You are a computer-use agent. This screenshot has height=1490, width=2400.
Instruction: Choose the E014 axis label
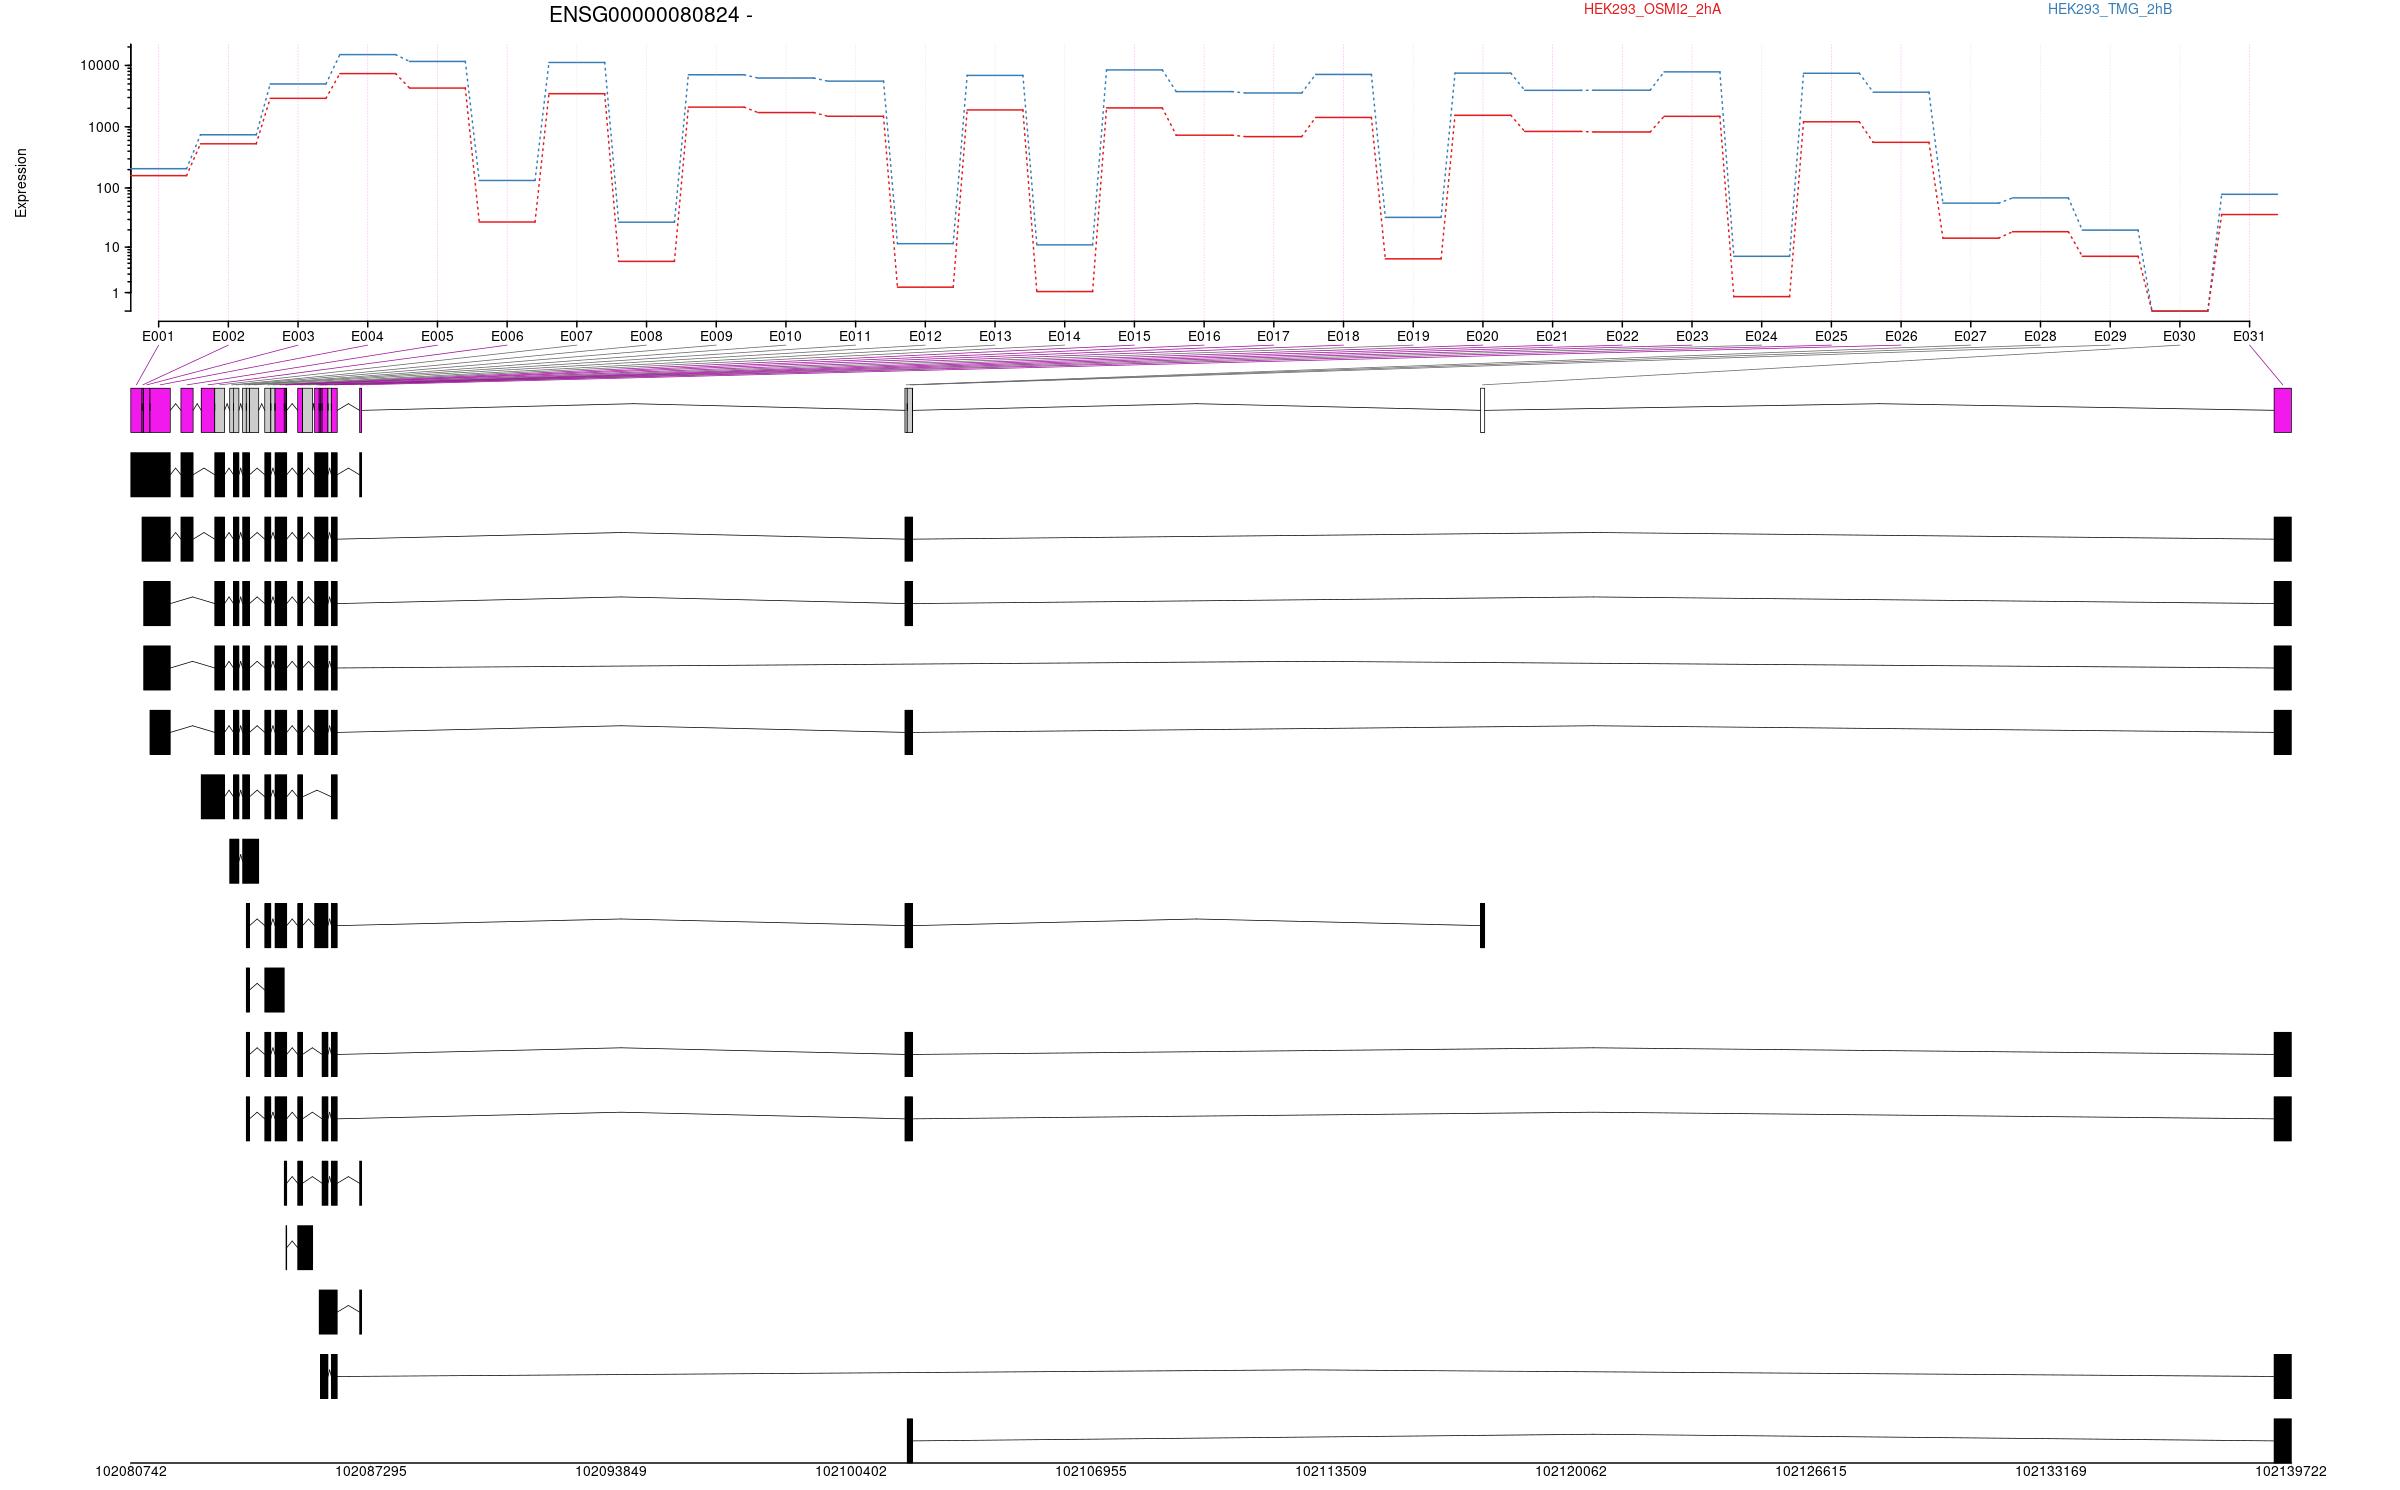point(1064,337)
